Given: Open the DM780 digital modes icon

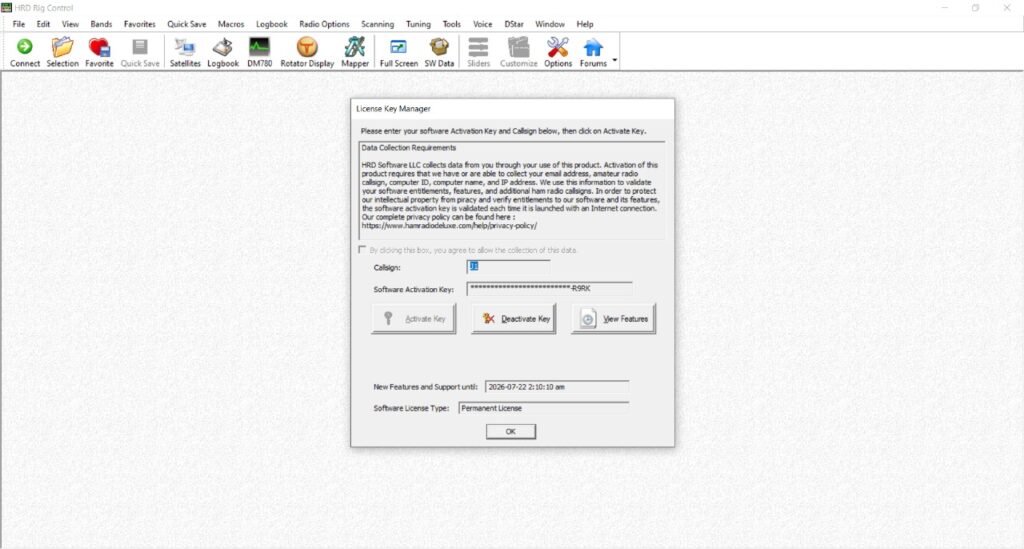Looking at the screenshot, I should coord(259,52).
